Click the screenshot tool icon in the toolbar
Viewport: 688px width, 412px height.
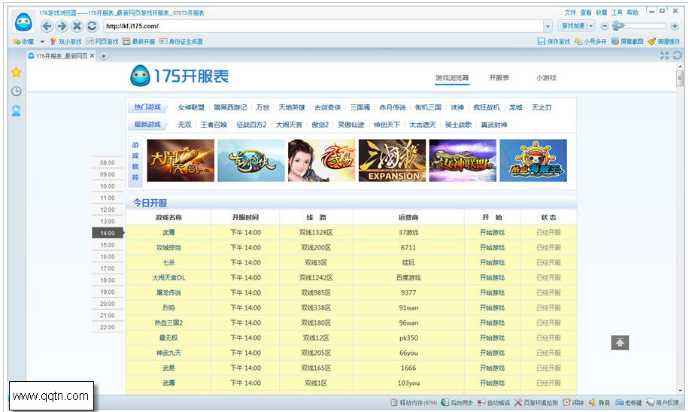tap(615, 41)
